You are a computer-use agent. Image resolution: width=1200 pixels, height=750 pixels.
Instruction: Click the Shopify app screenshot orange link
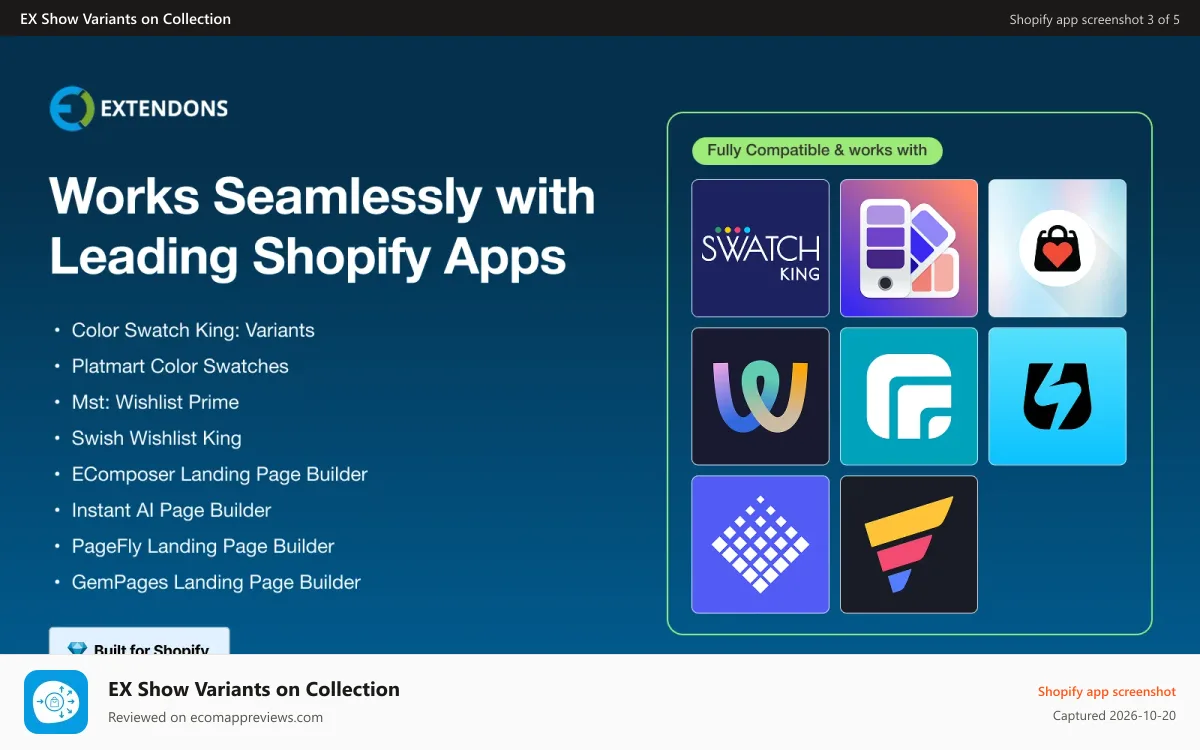pyautogui.click(x=1107, y=692)
